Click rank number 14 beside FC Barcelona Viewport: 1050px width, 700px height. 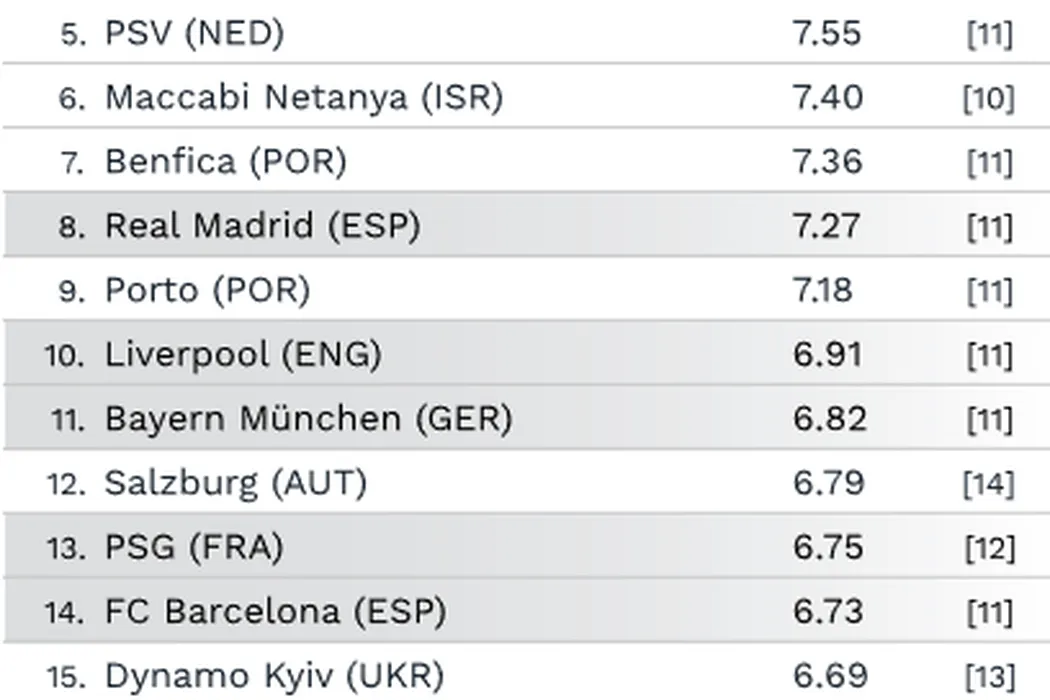(x=66, y=612)
